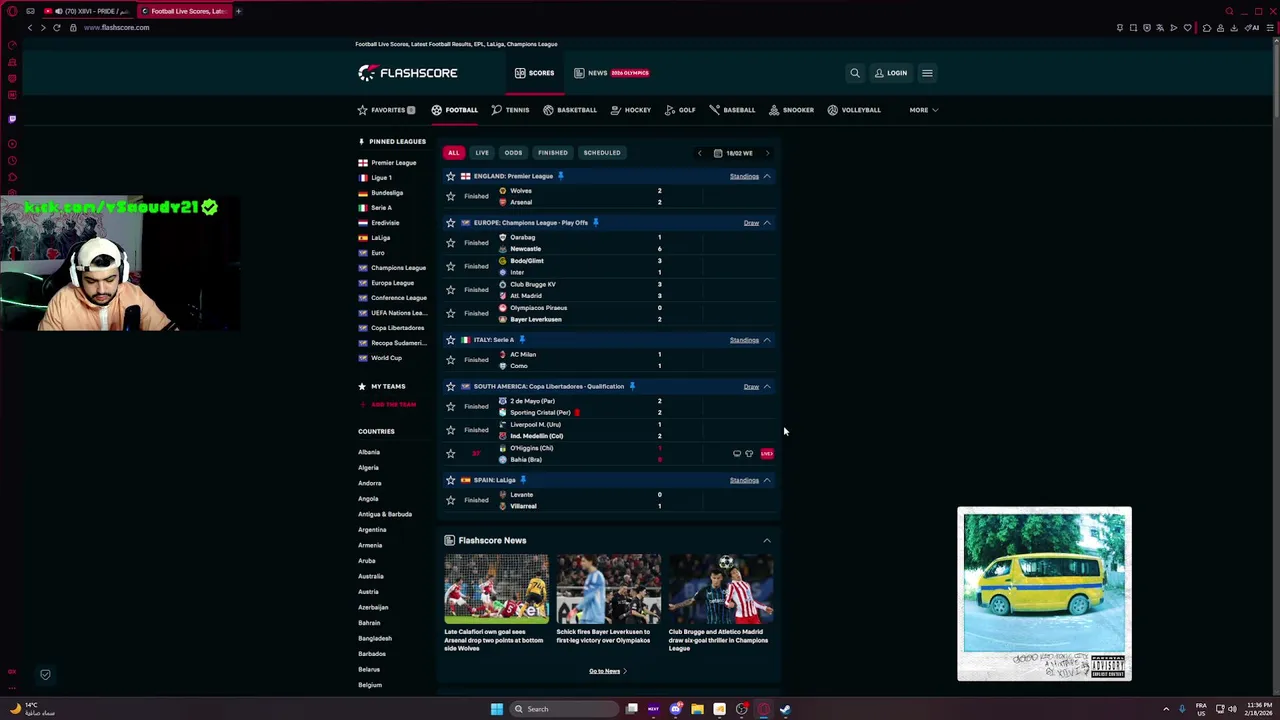
Task: Open the hamburger menu icon
Action: tap(927, 73)
